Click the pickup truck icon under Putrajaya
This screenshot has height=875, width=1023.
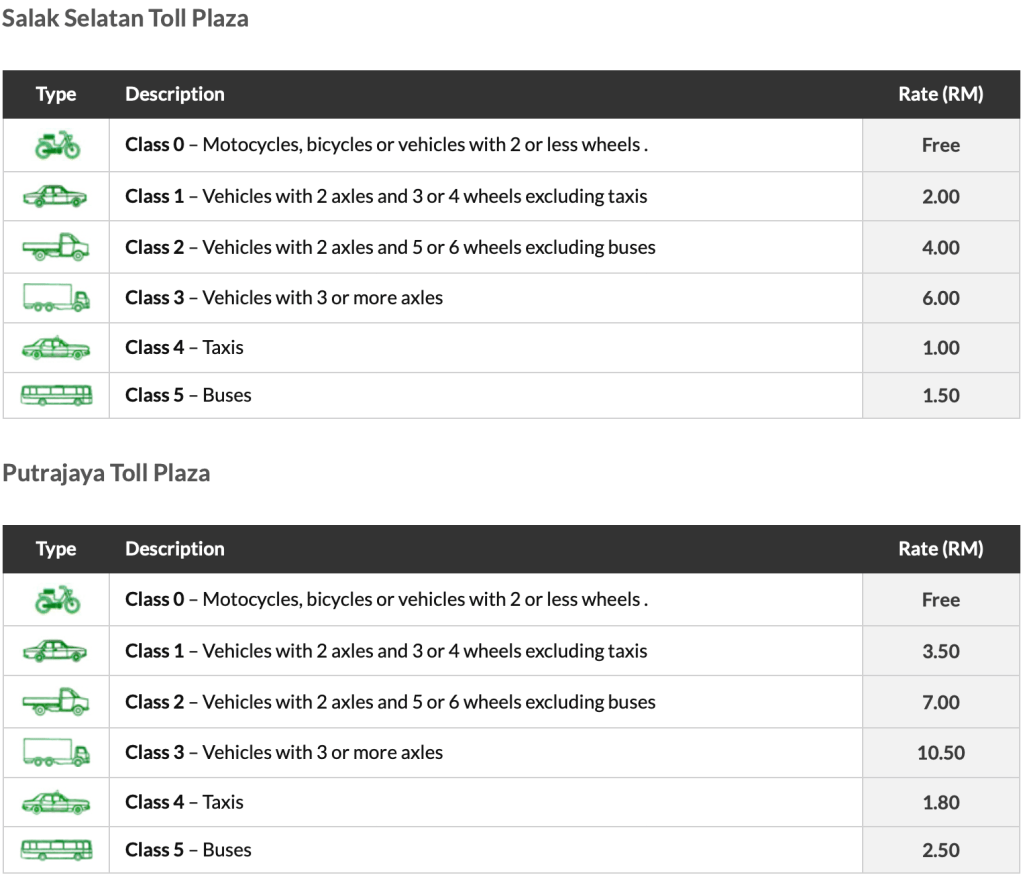[x=56, y=702]
